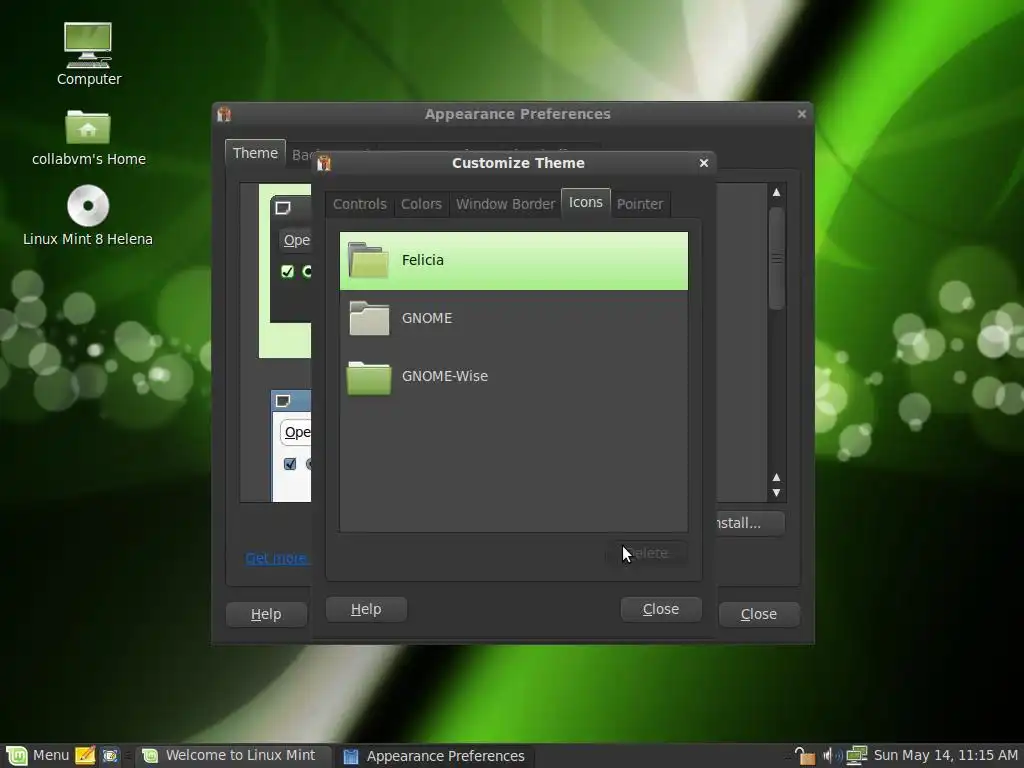Close the Customize Theme dialog with X
This screenshot has width=1024, height=768.
tap(704, 163)
